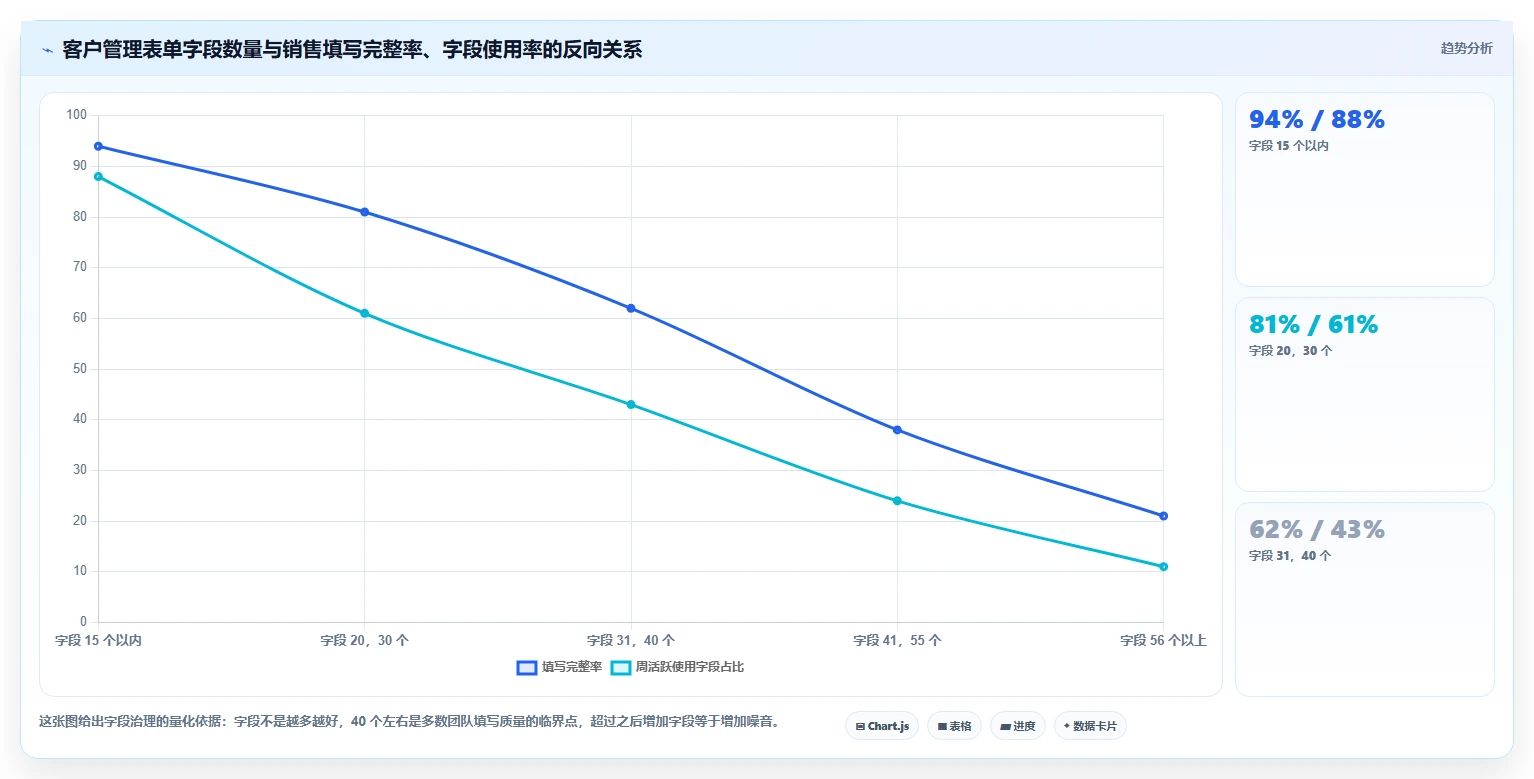The image size is (1534, 779).
Task: Click the 字段 15 个以内 subtitle in the first card
Action: click(1289, 146)
